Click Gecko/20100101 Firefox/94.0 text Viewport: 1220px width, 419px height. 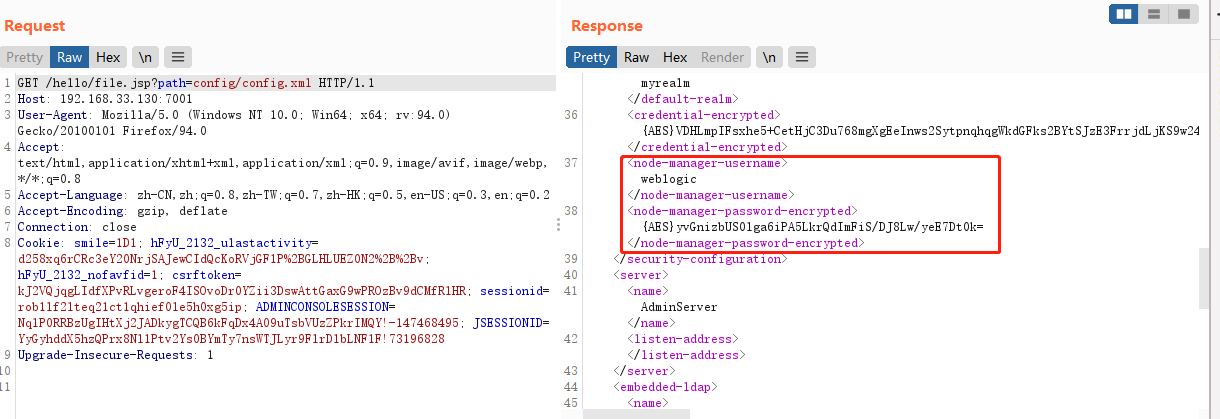[x=112, y=131]
